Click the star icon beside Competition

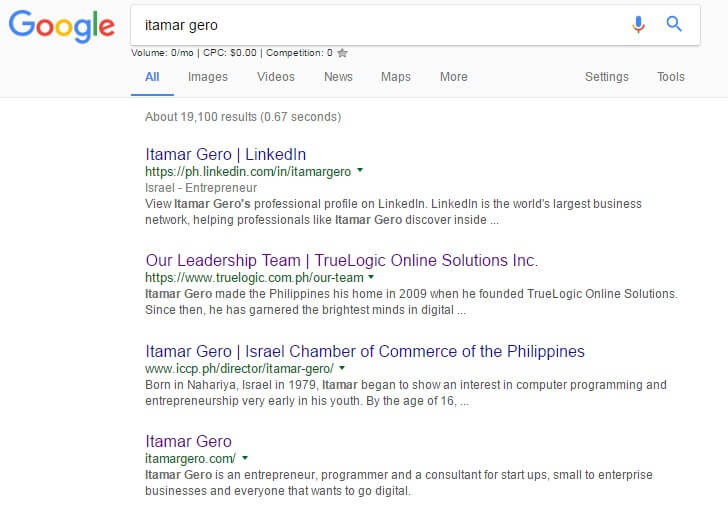[x=342, y=53]
